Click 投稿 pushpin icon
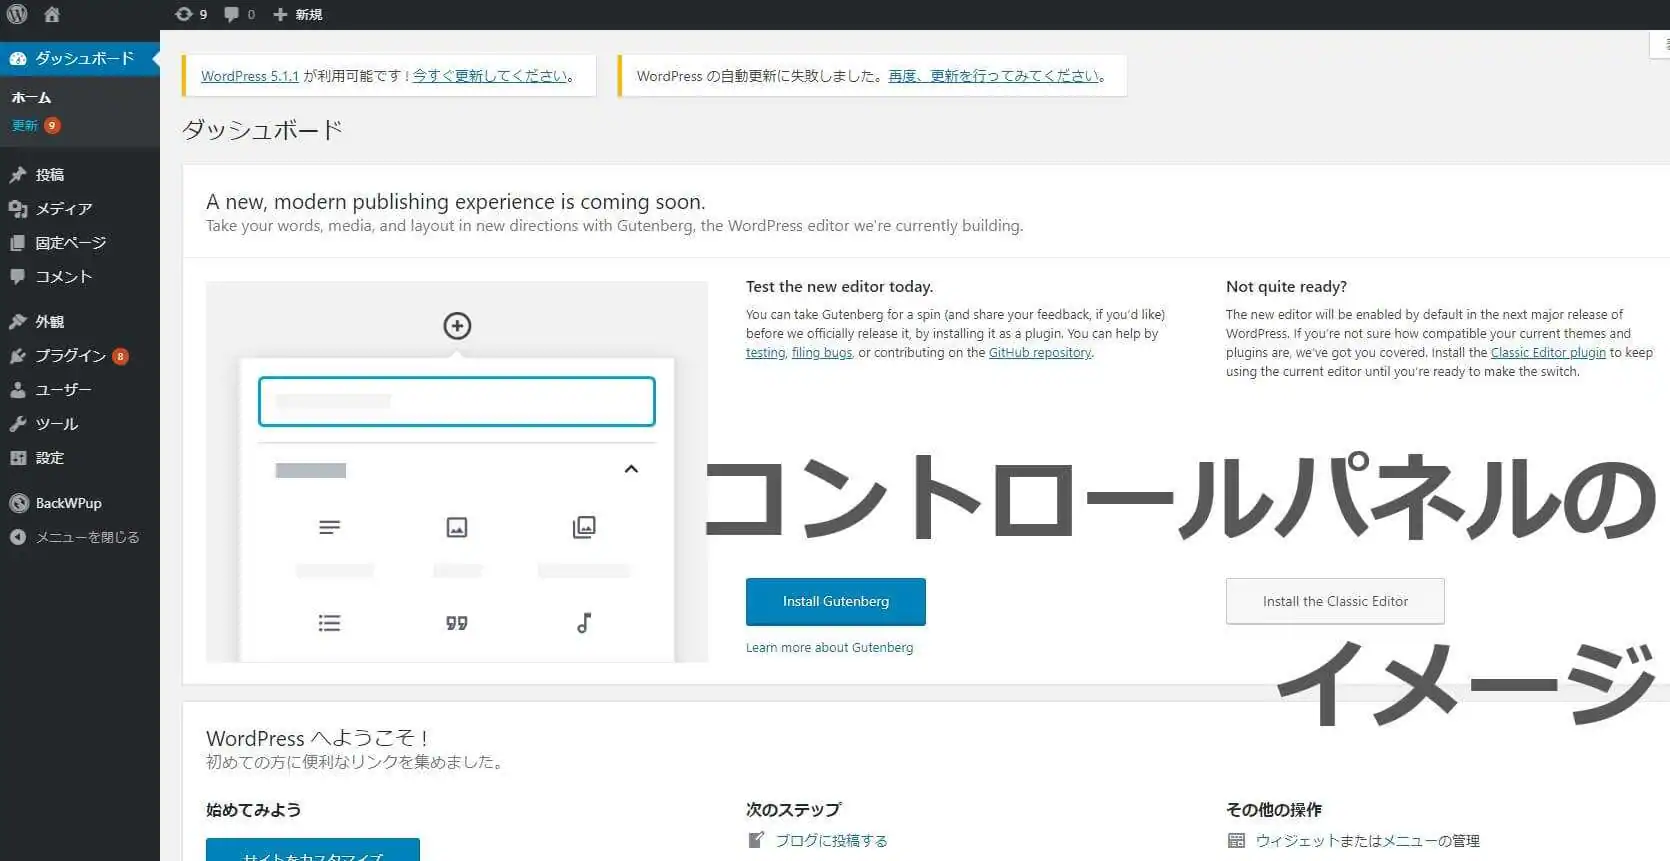 tap(17, 174)
